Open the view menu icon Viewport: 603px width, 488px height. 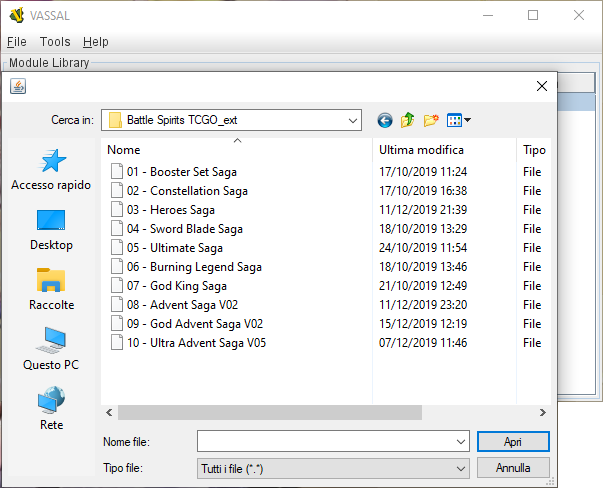[454, 120]
